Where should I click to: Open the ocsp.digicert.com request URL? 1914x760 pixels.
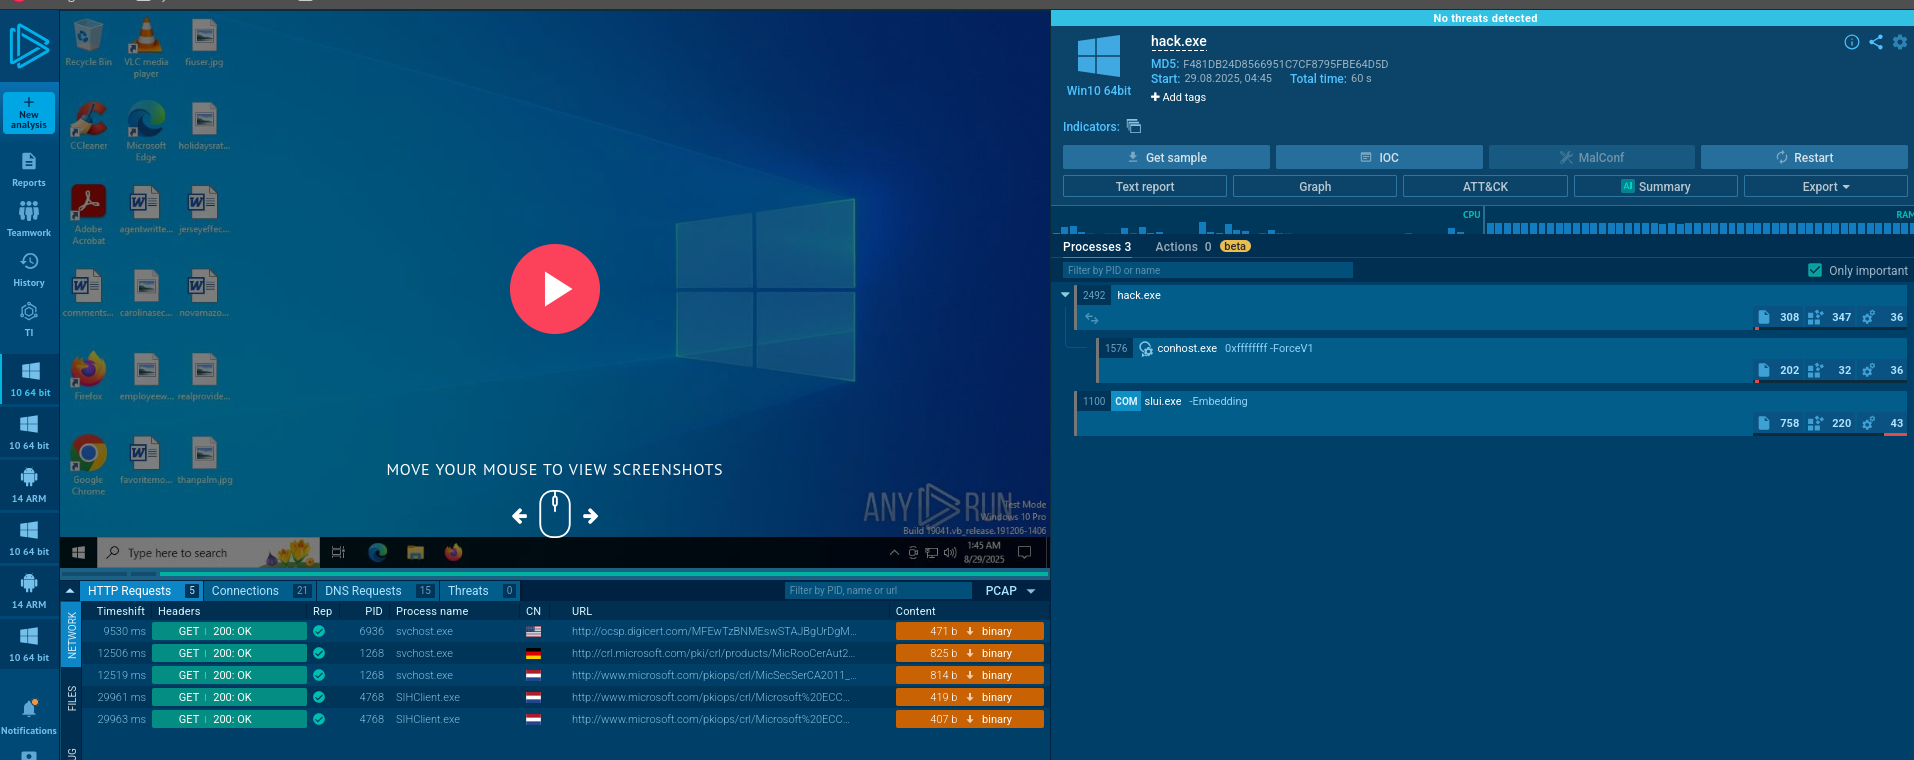(x=714, y=631)
